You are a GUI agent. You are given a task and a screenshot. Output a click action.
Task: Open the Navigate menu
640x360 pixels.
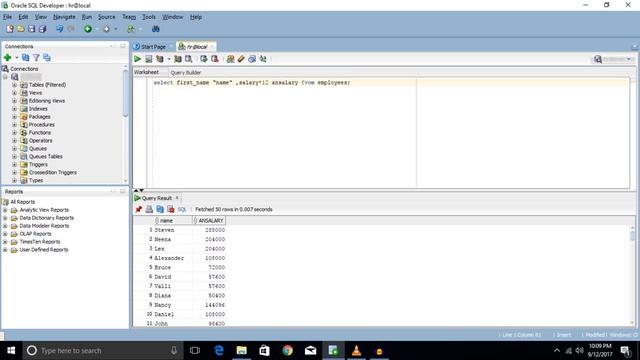(x=64, y=17)
